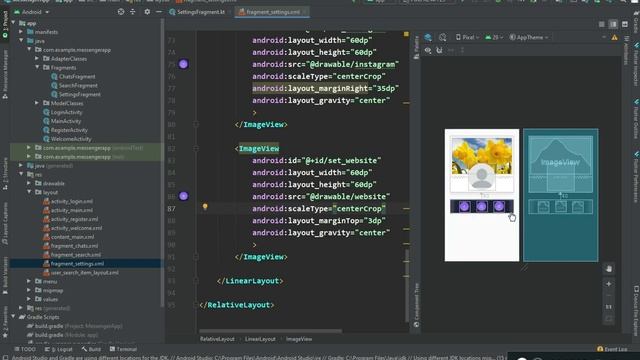Screen dimensions: 640x360
Task: Open the Terminal tool window tab
Action: point(123,349)
